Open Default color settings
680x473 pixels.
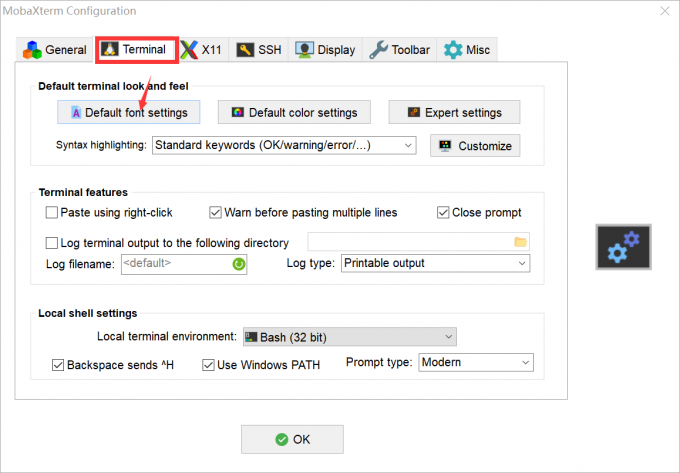[x=294, y=112]
